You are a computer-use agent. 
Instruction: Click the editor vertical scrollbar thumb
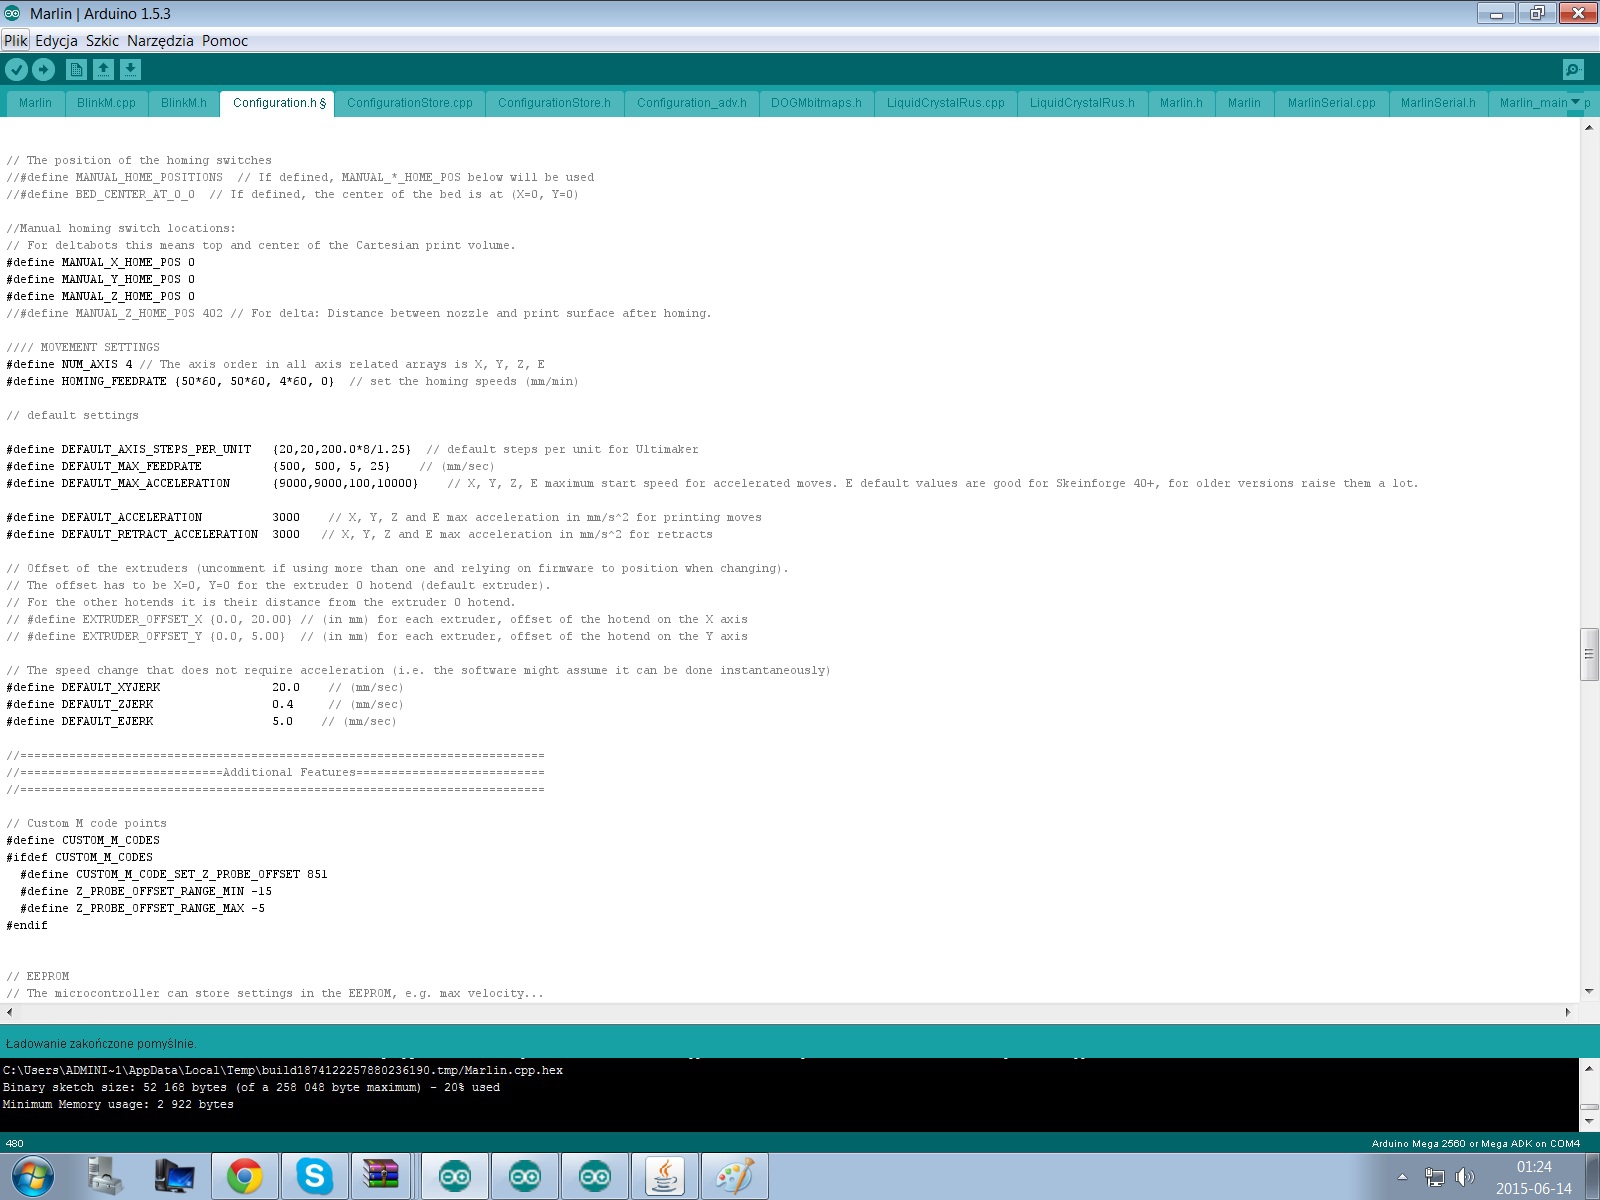[x=1589, y=654]
